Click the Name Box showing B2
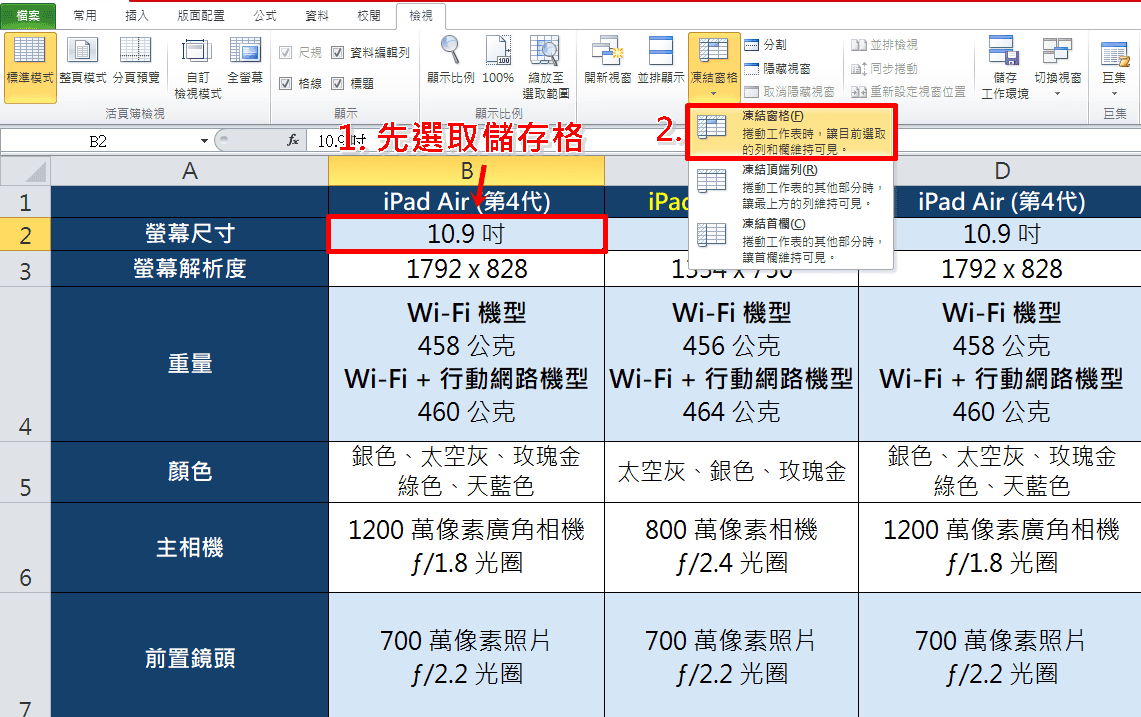1141x717 pixels. click(98, 140)
